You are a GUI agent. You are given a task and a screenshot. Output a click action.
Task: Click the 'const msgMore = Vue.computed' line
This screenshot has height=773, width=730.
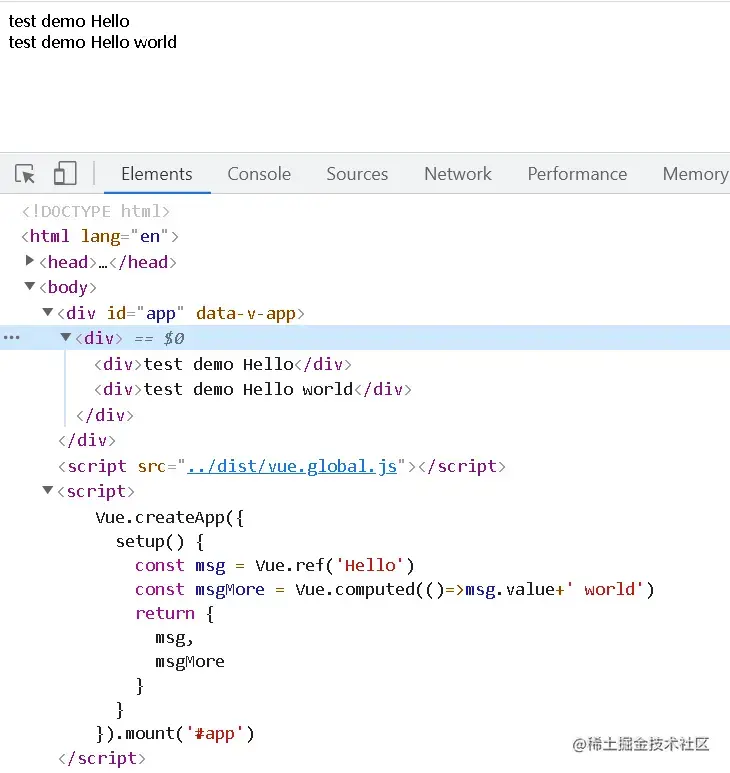pos(395,590)
